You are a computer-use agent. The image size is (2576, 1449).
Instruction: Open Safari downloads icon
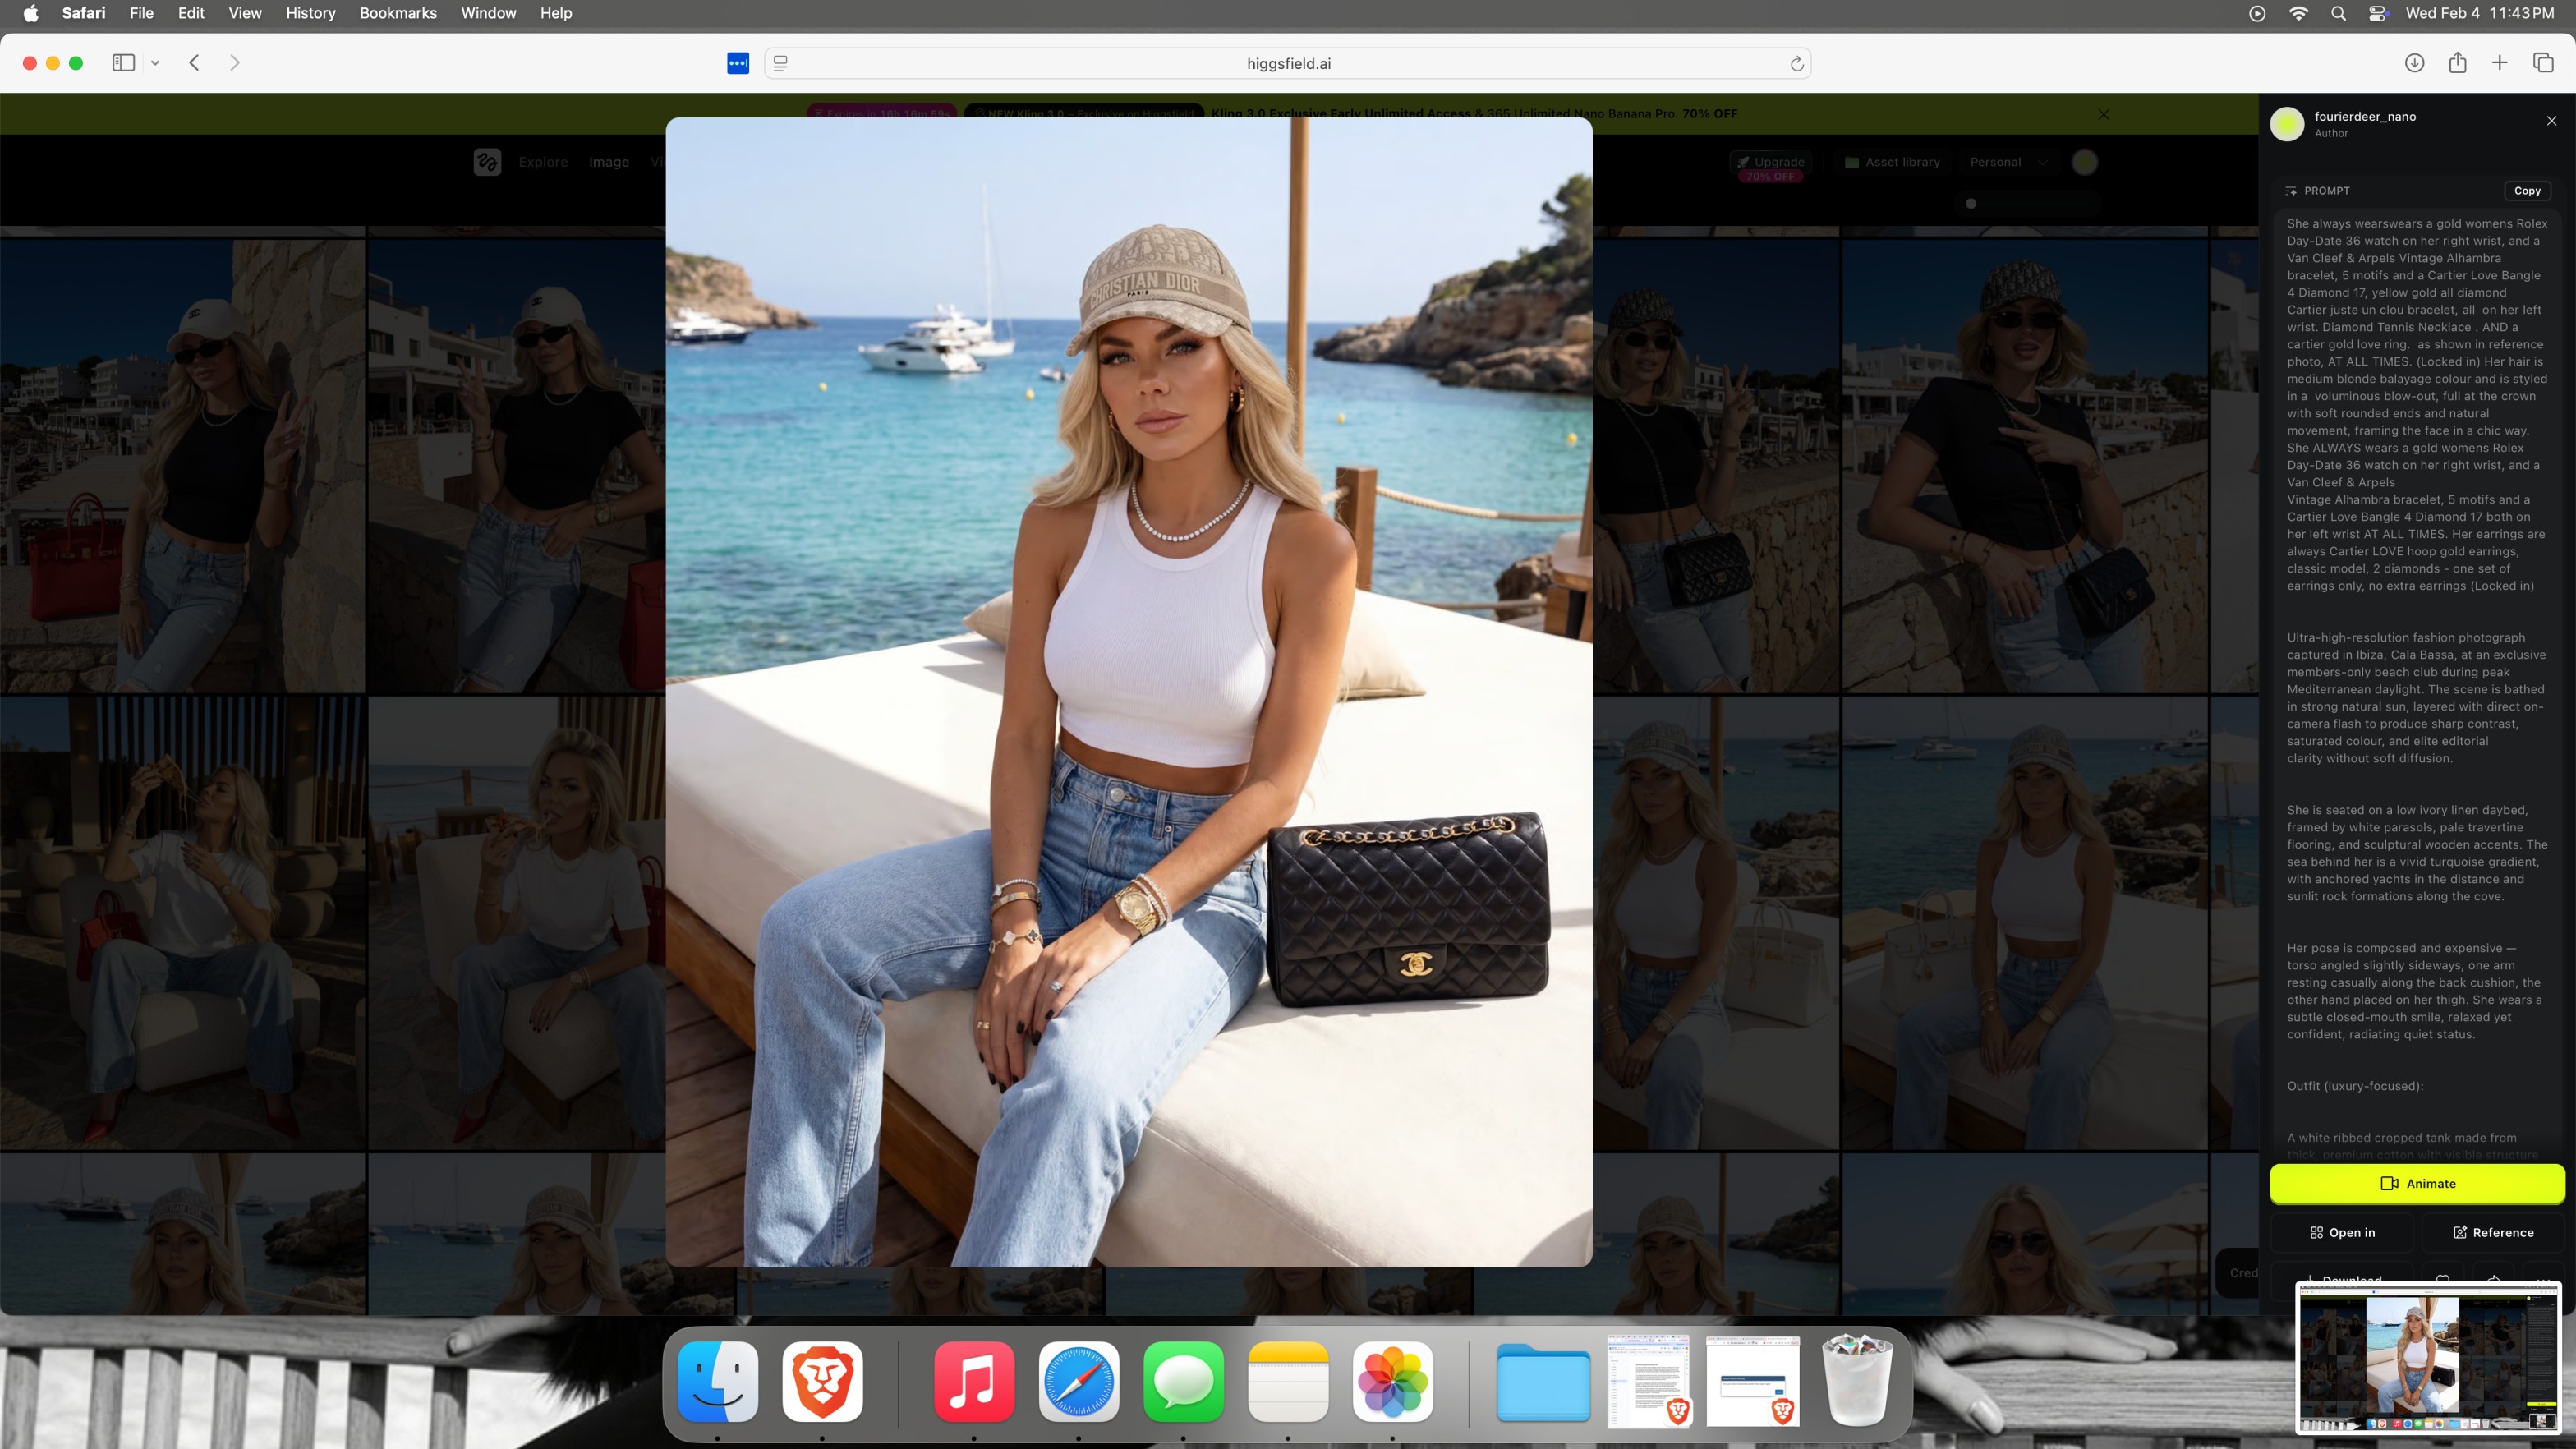click(2414, 63)
